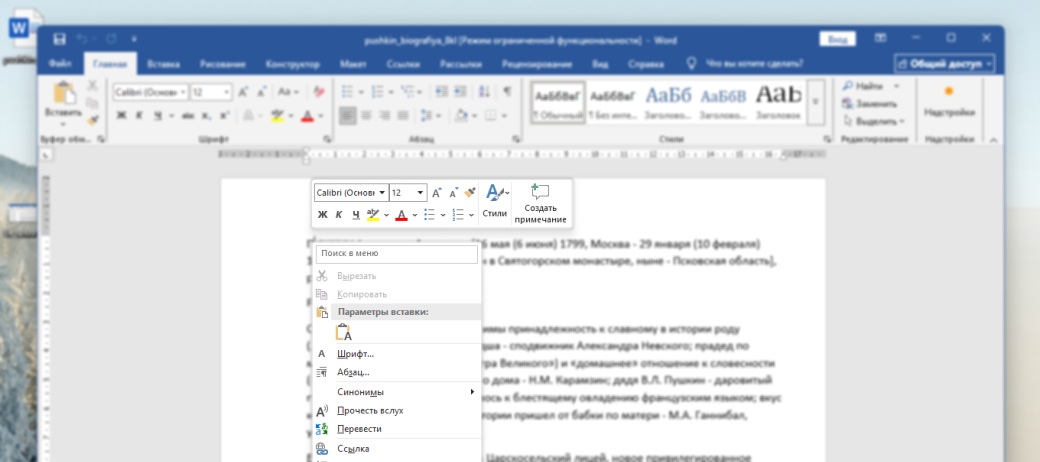Click the numbered list icon in mini toolbar
1040x462 pixels.
click(458, 214)
